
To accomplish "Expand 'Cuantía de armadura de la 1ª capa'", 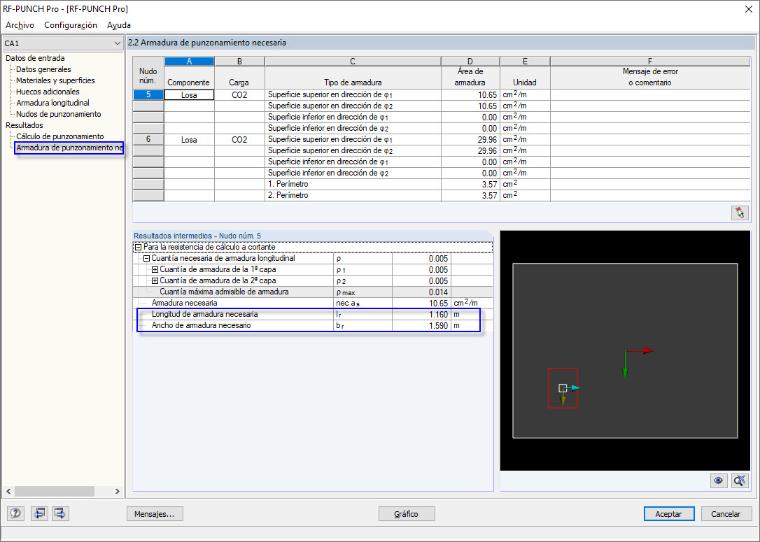I will tap(155, 270).
